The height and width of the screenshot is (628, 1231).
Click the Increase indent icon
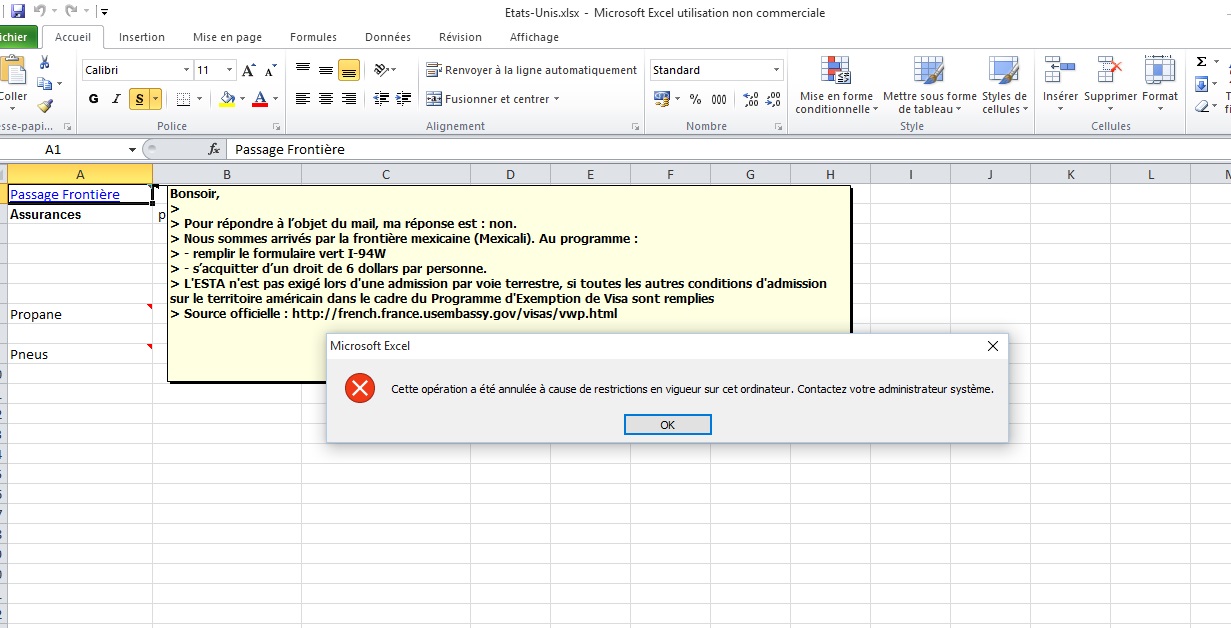click(x=401, y=99)
